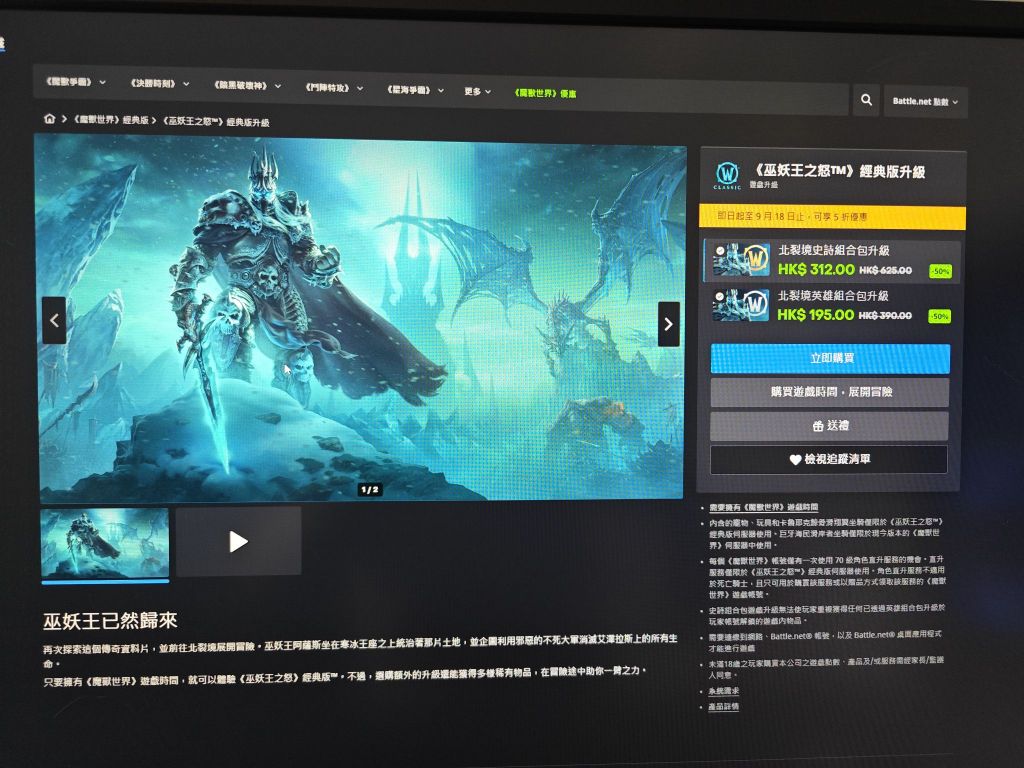The width and height of the screenshot is (1024, 768).
Task: Click the 1 / 2 image counter
Action: click(x=370, y=489)
